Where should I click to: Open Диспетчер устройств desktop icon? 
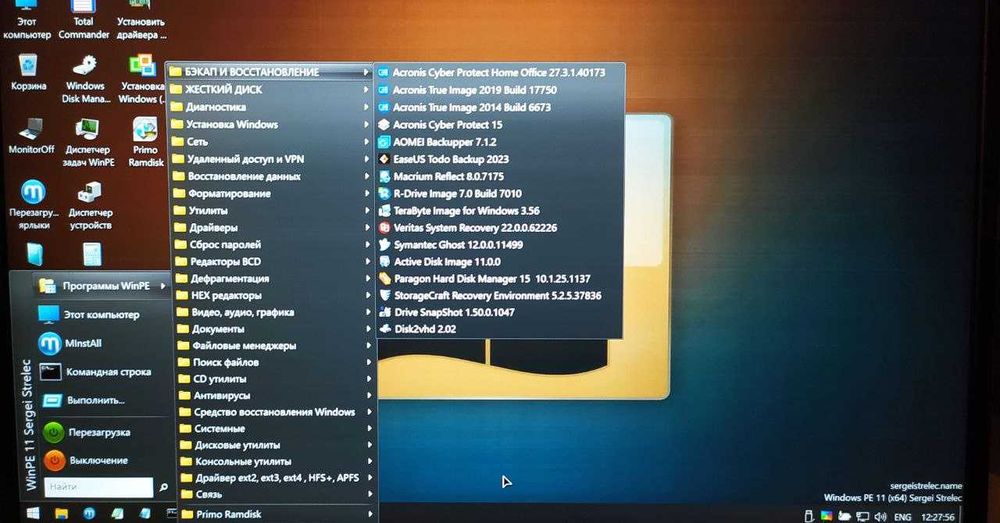click(90, 205)
